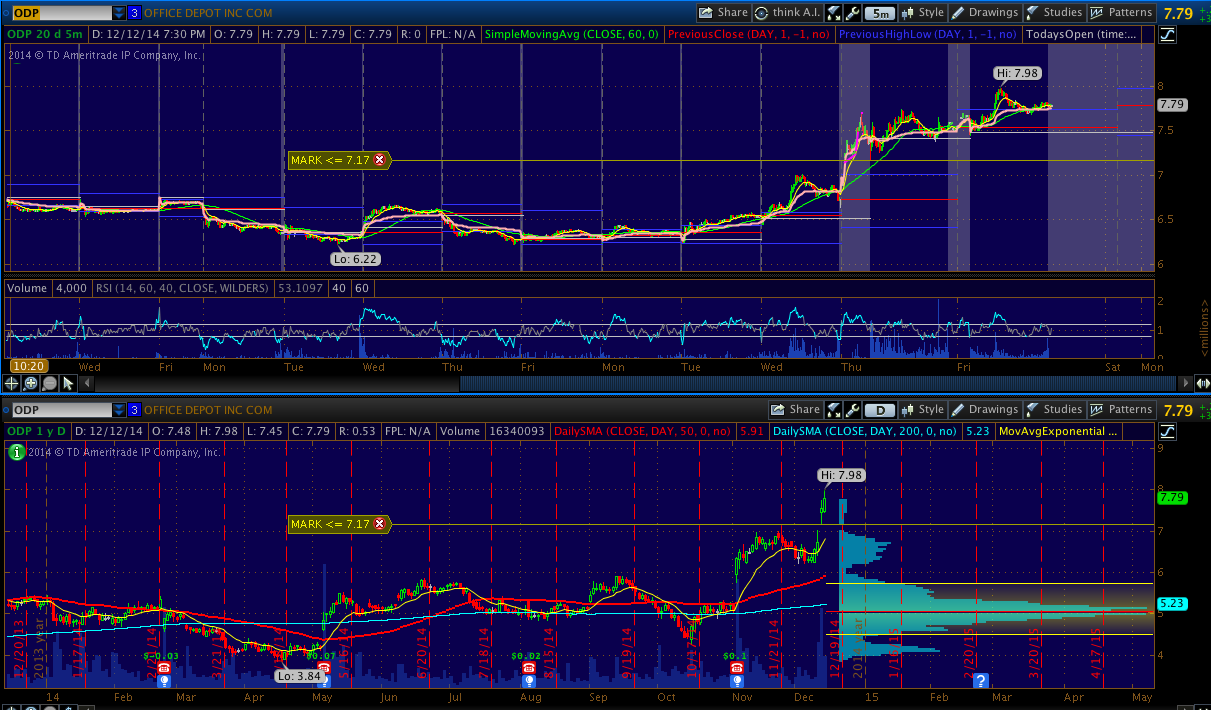1211x710 pixels.
Task: Click quick study flask icon in top chart
Action: tap(833, 13)
